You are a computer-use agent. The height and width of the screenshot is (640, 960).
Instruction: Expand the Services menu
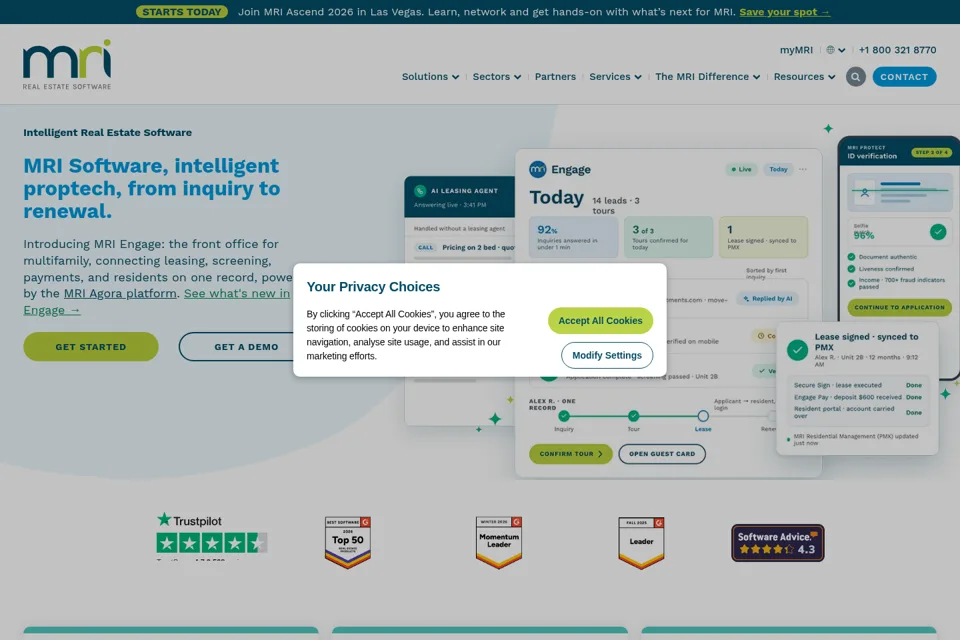(x=615, y=77)
